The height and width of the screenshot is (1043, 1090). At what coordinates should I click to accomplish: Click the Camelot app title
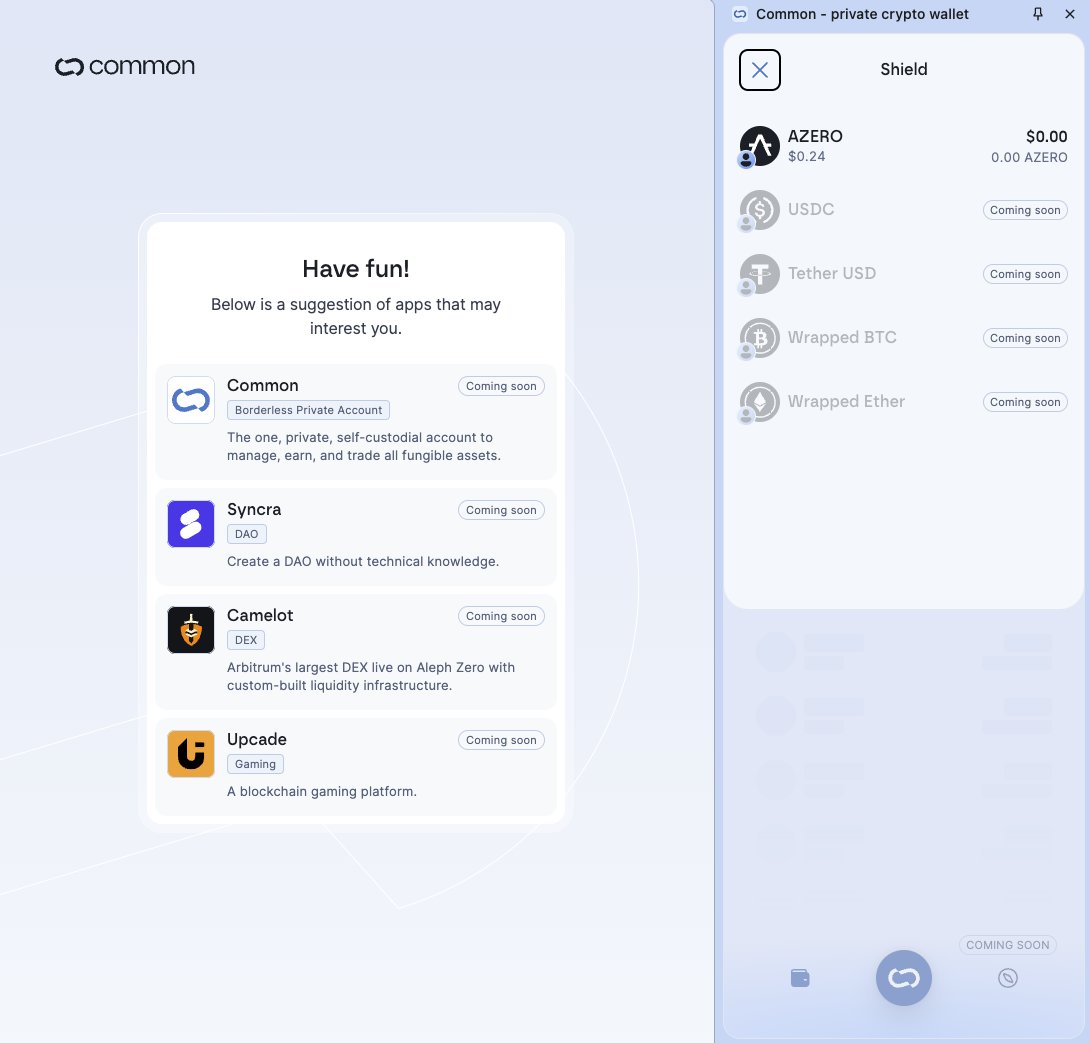260,615
